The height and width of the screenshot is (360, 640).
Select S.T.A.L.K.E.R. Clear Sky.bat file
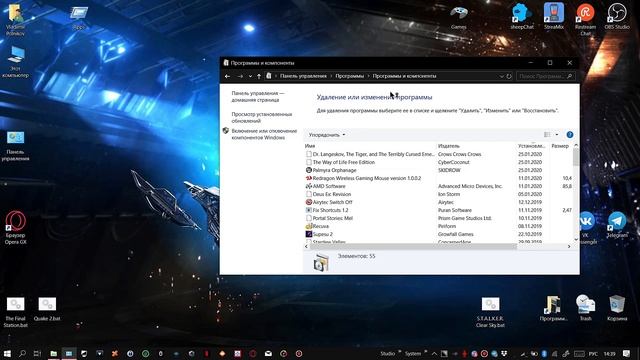point(490,312)
